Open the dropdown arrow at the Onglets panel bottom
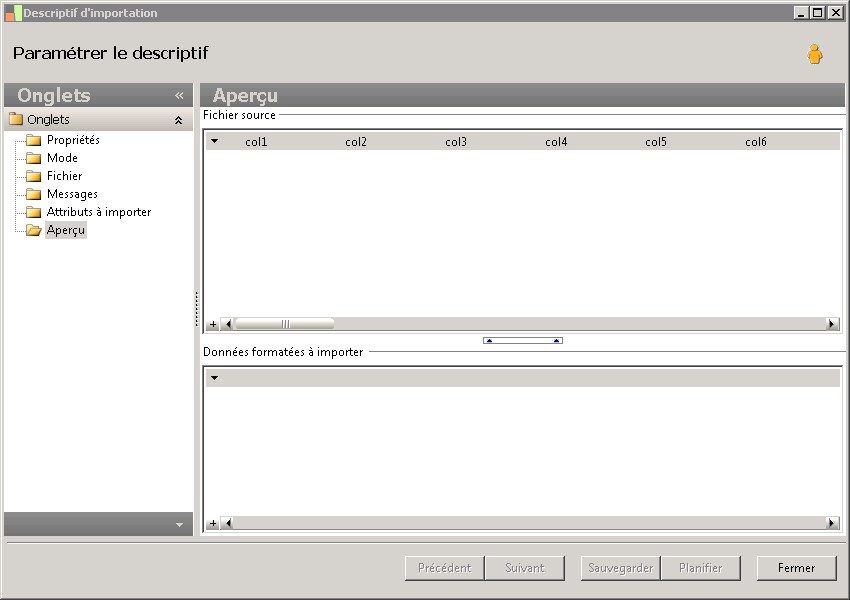 pyautogui.click(x=179, y=525)
